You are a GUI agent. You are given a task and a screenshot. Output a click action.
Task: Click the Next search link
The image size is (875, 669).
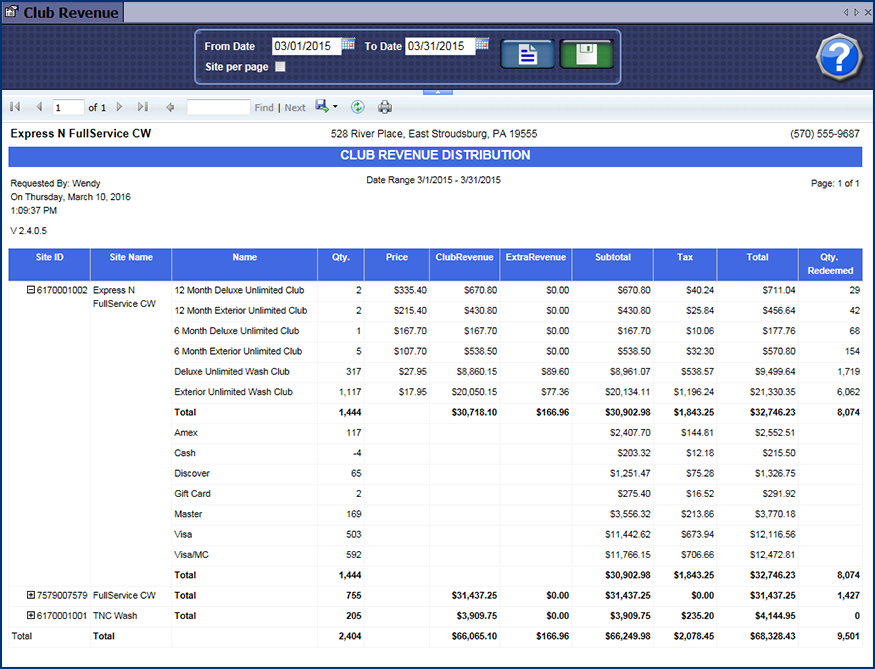pyautogui.click(x=295, y=108)
